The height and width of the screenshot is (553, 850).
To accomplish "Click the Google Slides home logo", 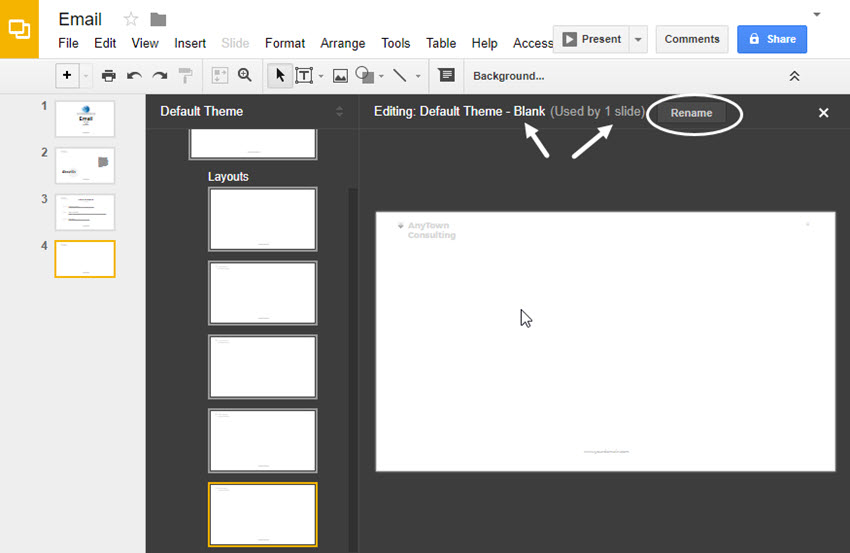I will click(19, 29).
